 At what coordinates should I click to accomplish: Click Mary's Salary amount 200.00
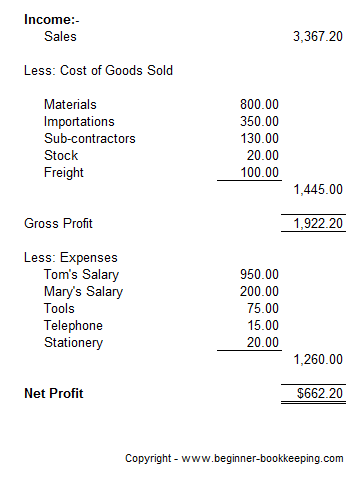pyautogui.click(x=259, y=292)
